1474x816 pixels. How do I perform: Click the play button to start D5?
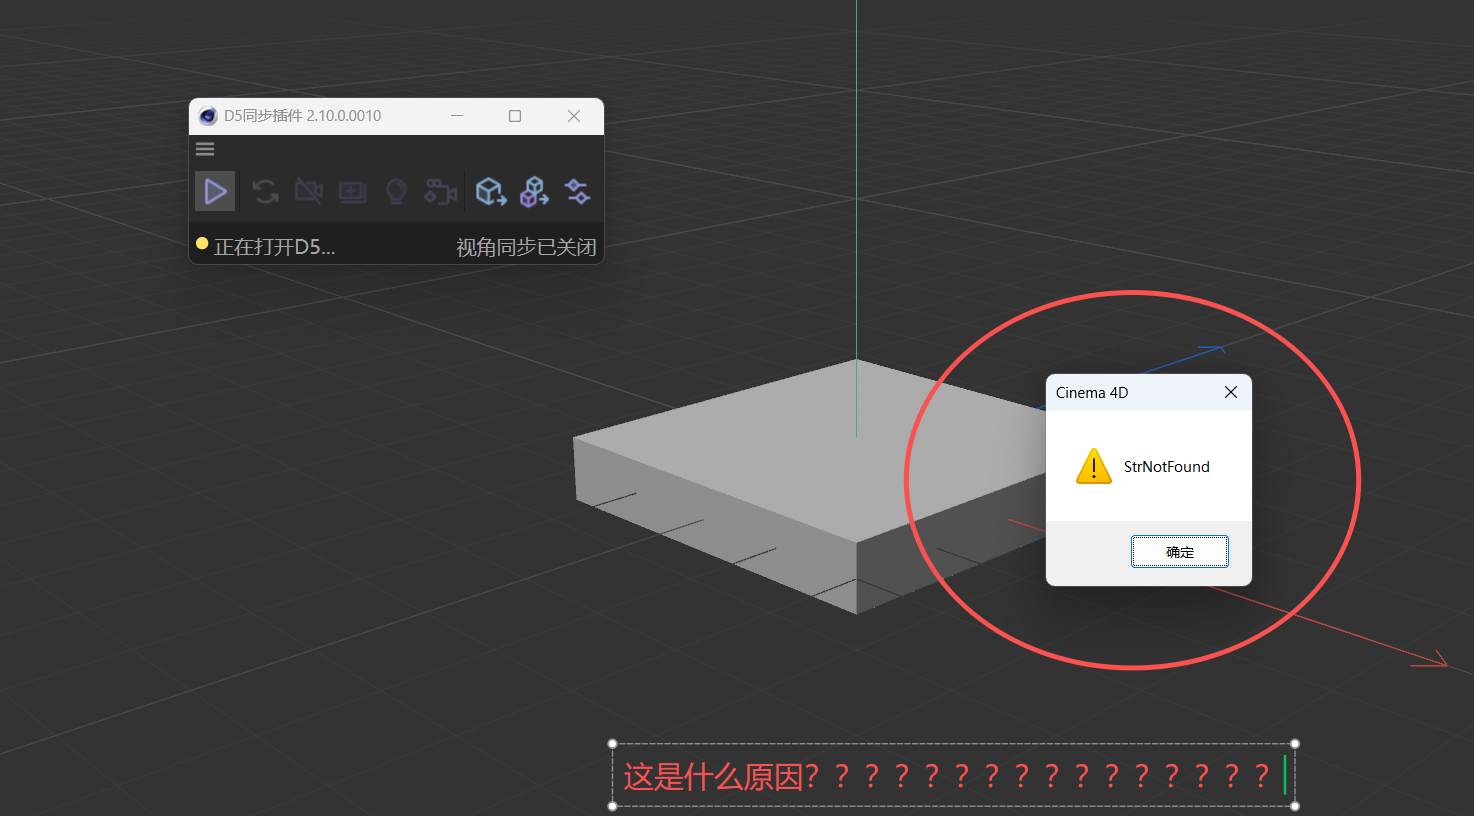click(215, 191)
